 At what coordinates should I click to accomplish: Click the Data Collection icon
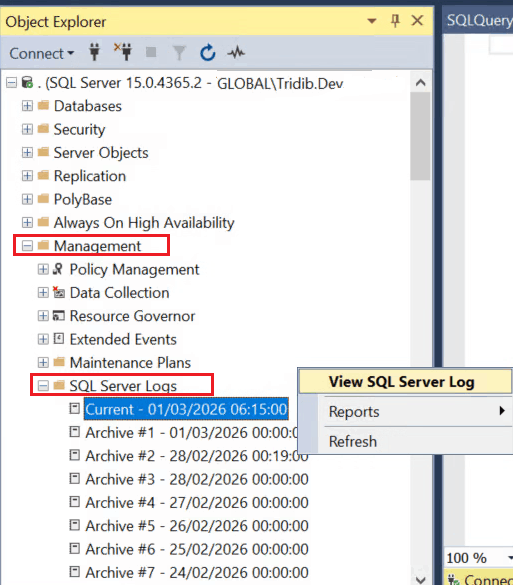pos(59,292)
